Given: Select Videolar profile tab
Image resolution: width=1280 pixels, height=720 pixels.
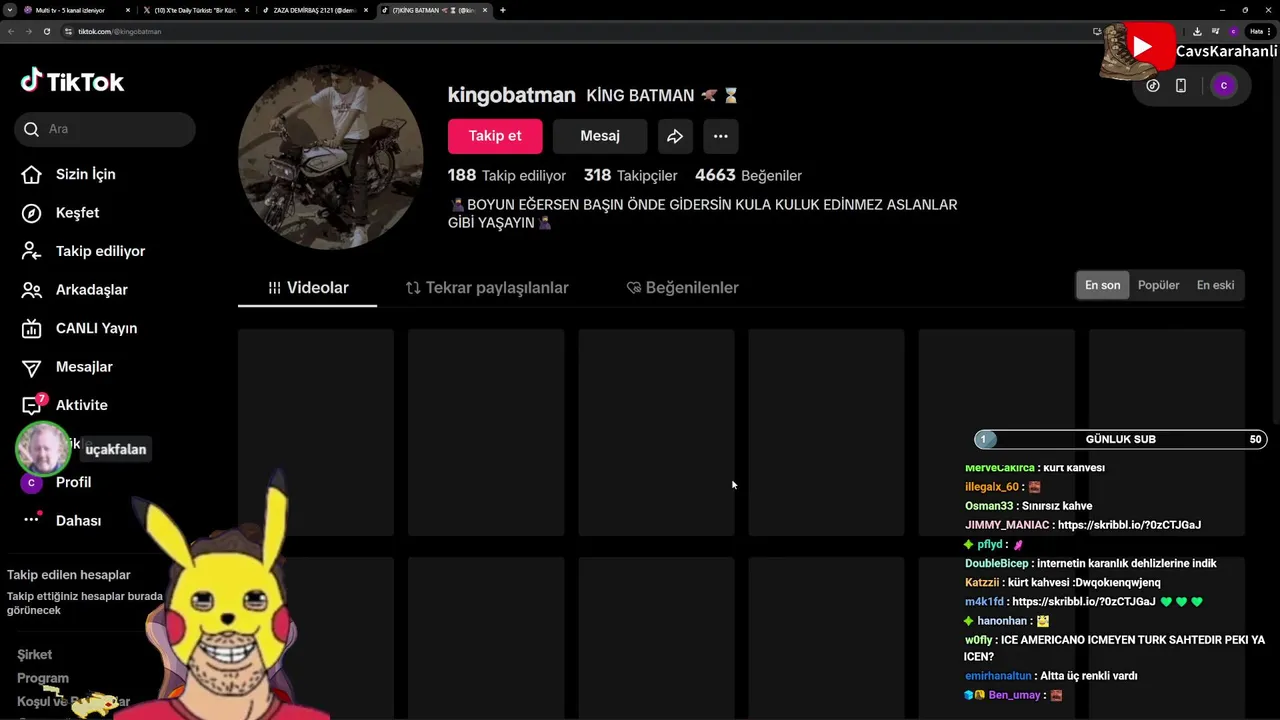Looking at the screenshot, I should [308, 288].
